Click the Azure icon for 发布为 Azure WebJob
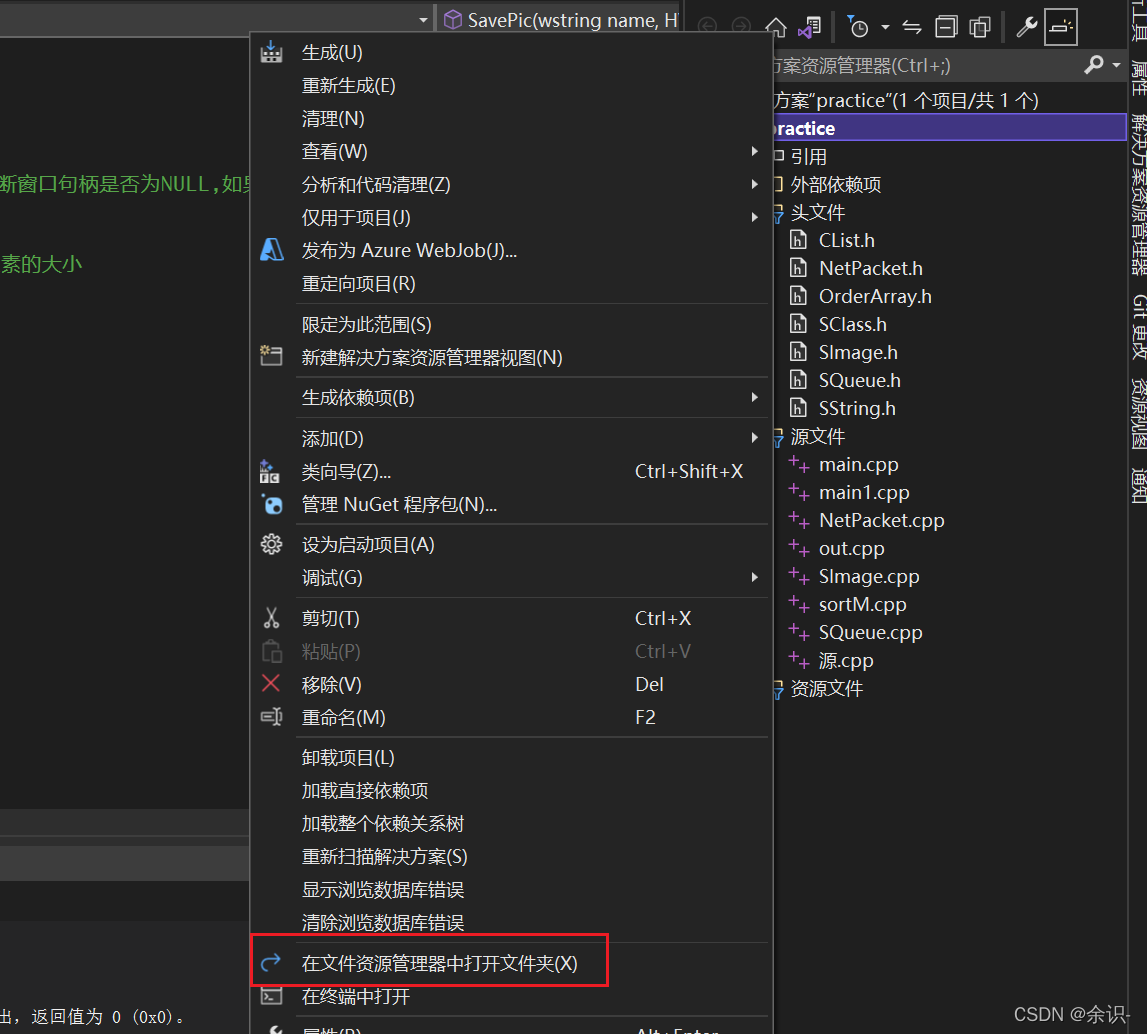This screenshot has width=1147, height=1034. (271, 250)
